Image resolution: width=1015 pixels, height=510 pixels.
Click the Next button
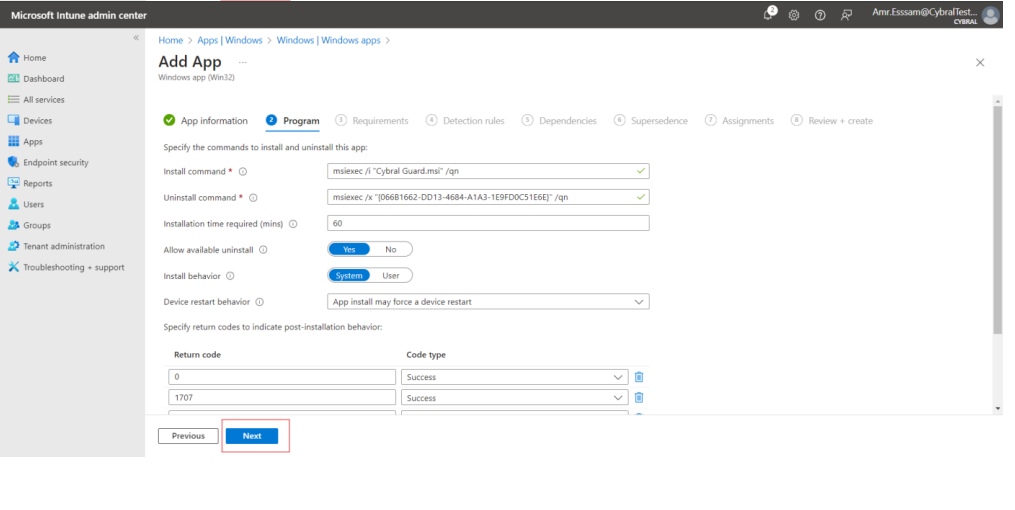pos(252,436)
